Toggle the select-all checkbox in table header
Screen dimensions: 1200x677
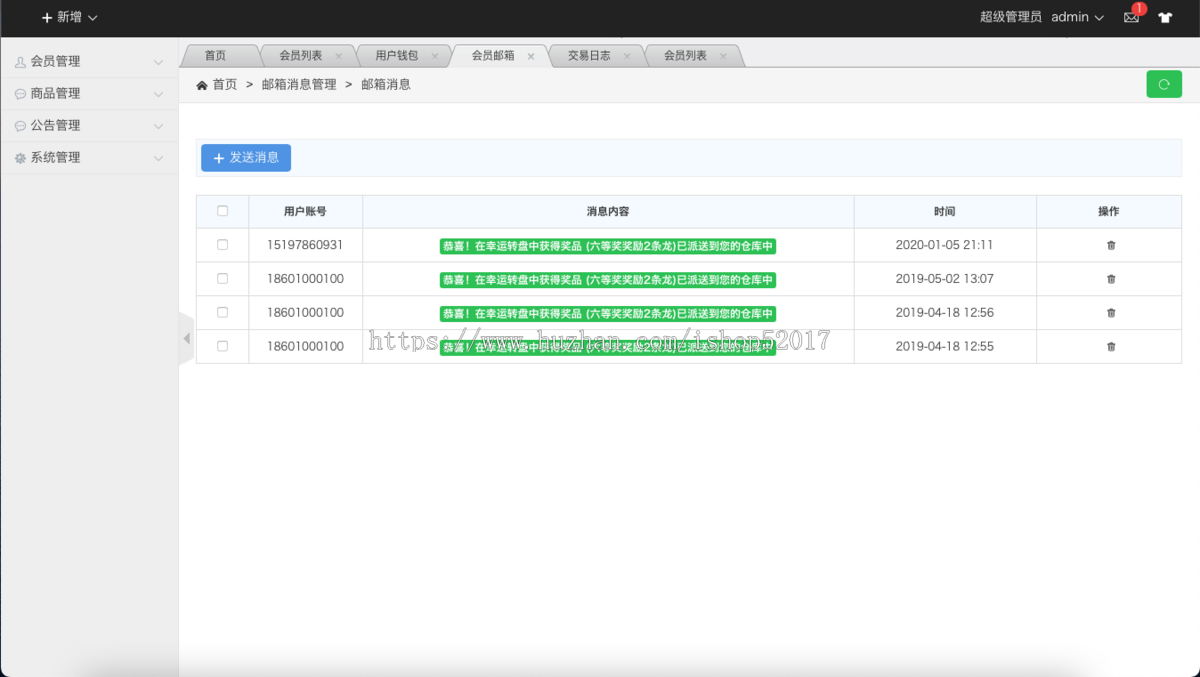point(222,211)
